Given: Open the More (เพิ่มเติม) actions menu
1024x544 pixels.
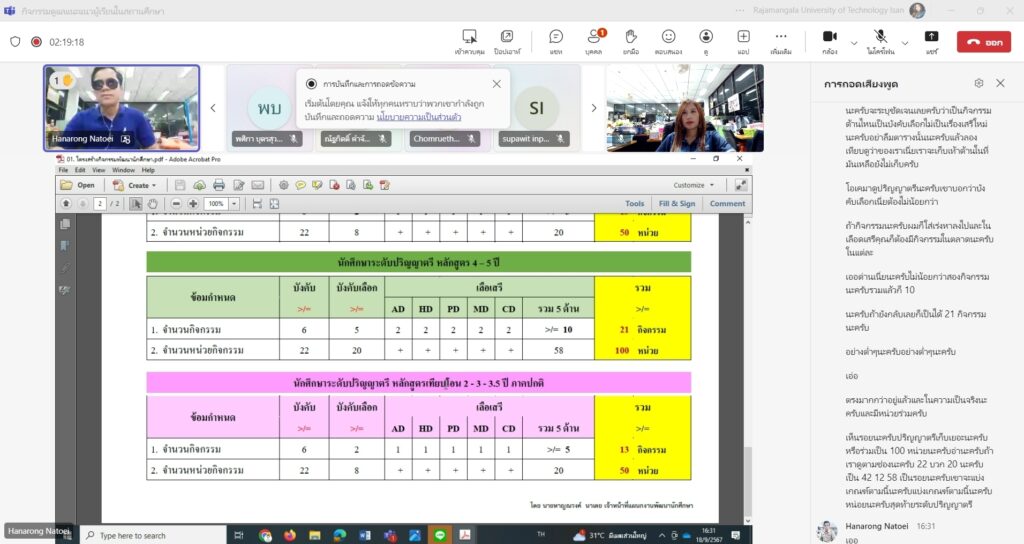Looking at the screenshot, I should point(781,41).
